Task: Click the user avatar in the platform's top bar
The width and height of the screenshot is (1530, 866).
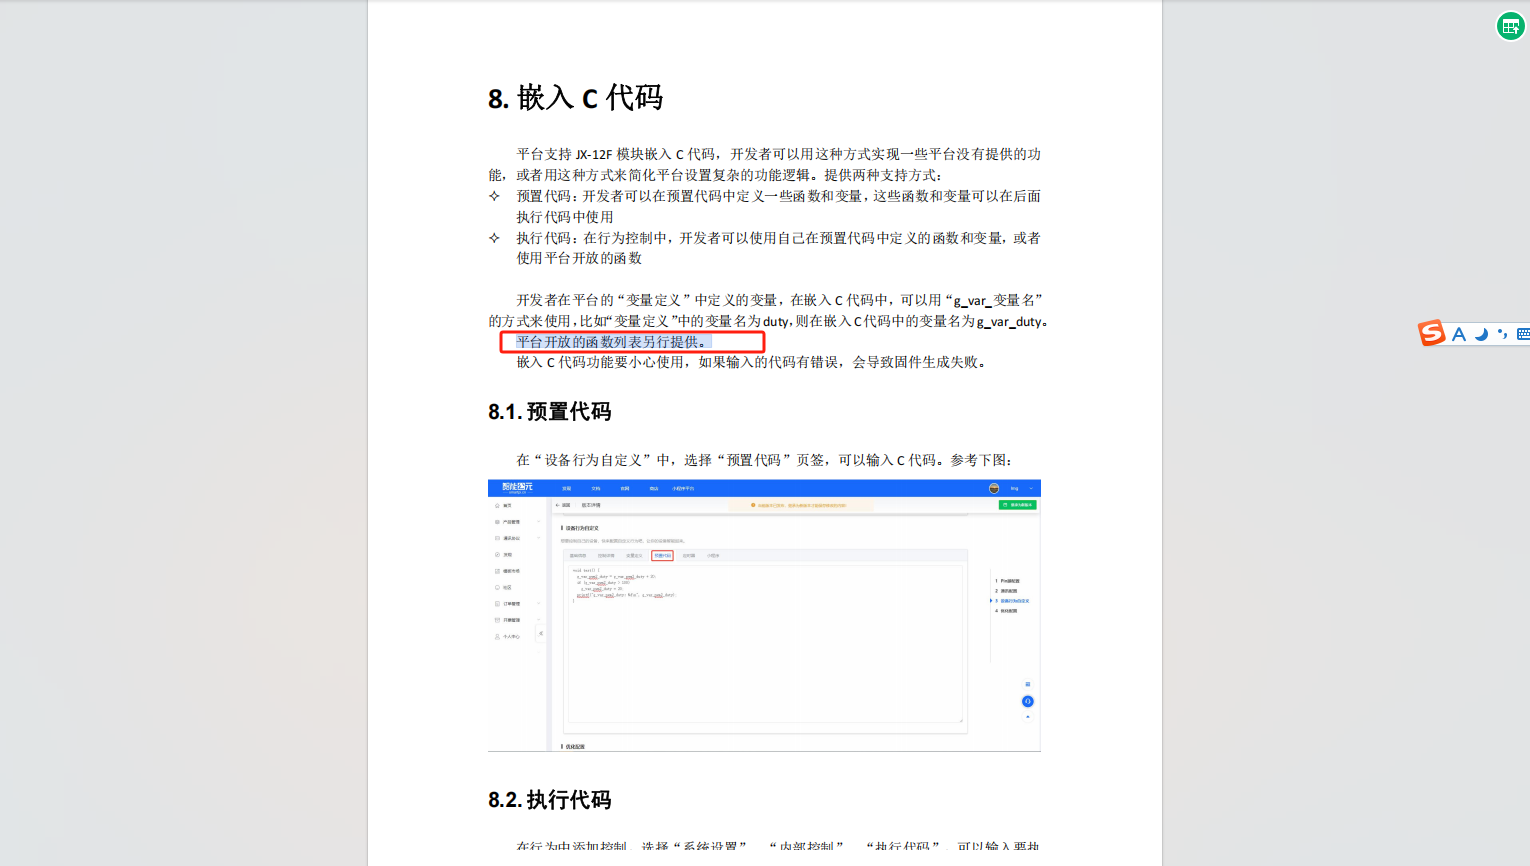Action: pos(994,488)
